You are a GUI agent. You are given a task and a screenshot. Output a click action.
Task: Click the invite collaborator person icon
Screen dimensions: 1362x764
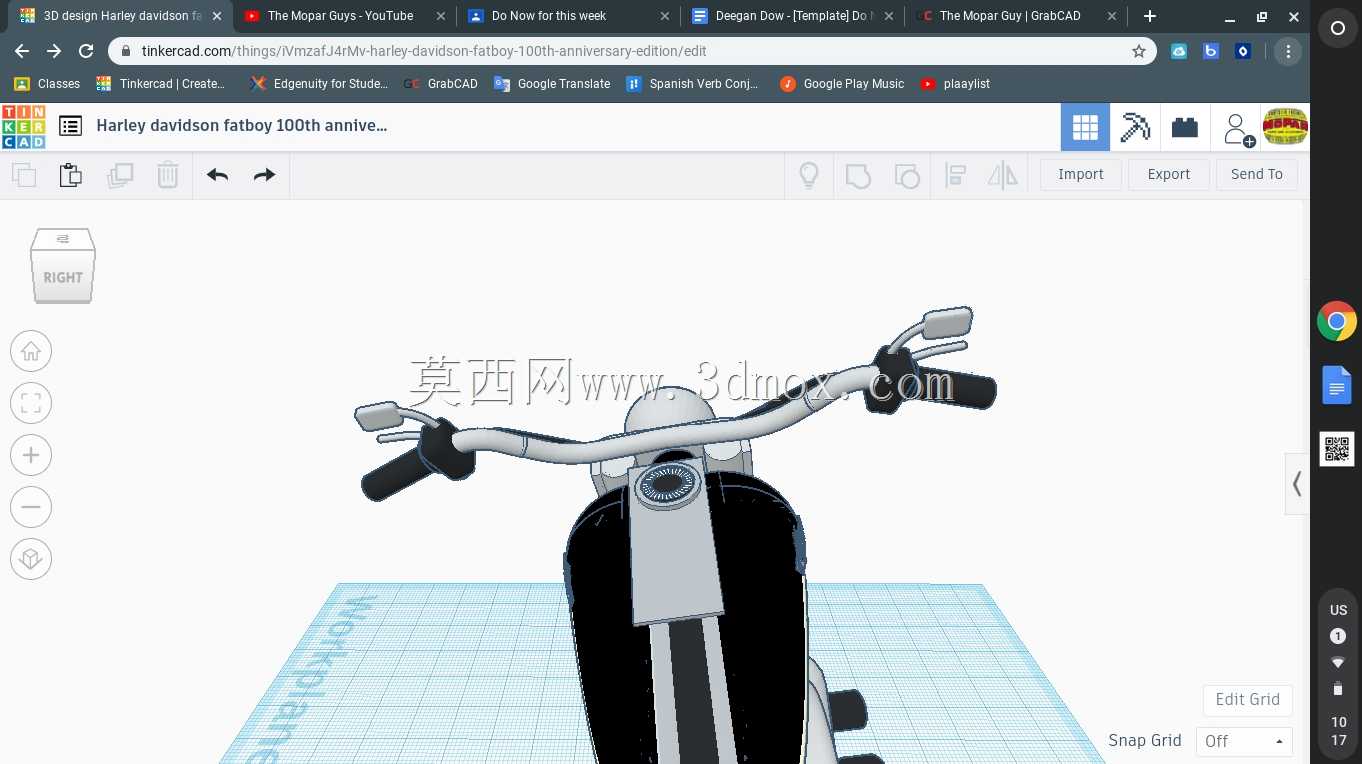pos(1237,128)
